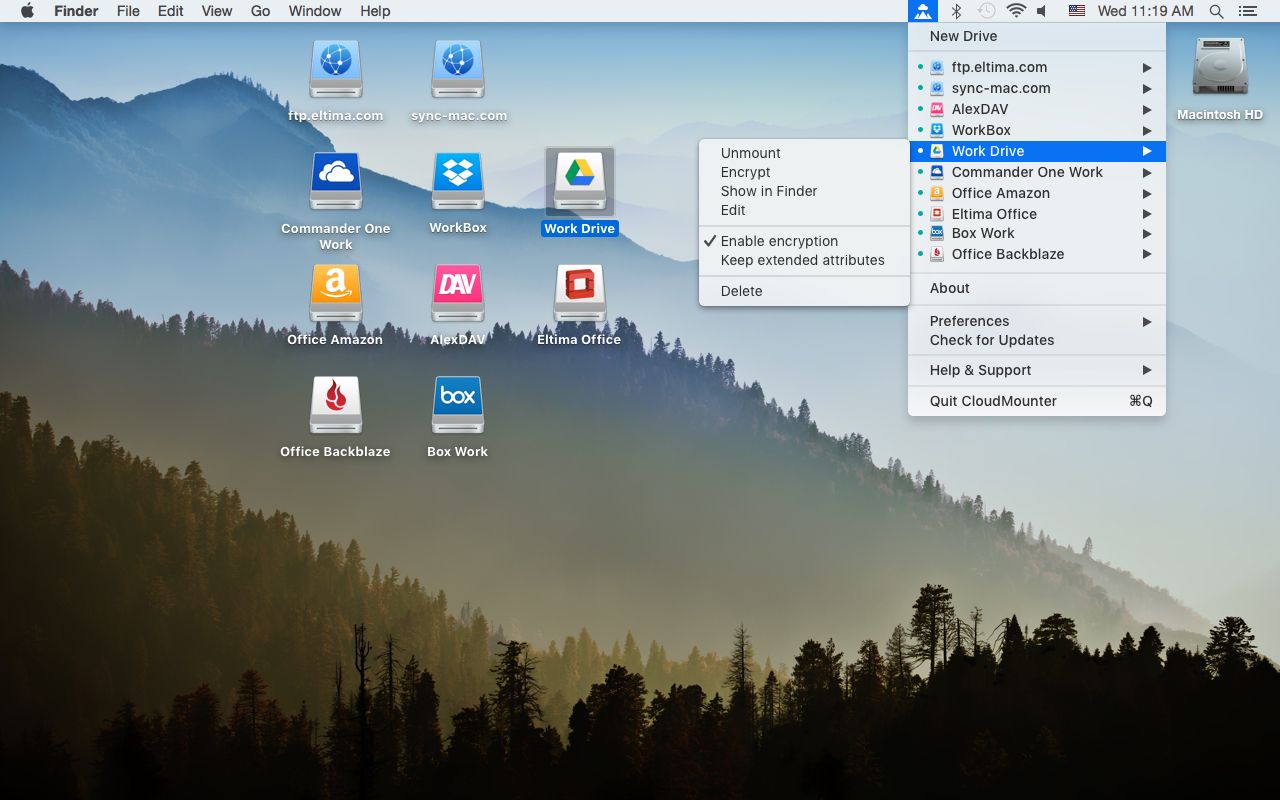This screenshot has height=800, width=1280.
Task: Expand the Help & Support submenu
Action: coord(1148,370)
